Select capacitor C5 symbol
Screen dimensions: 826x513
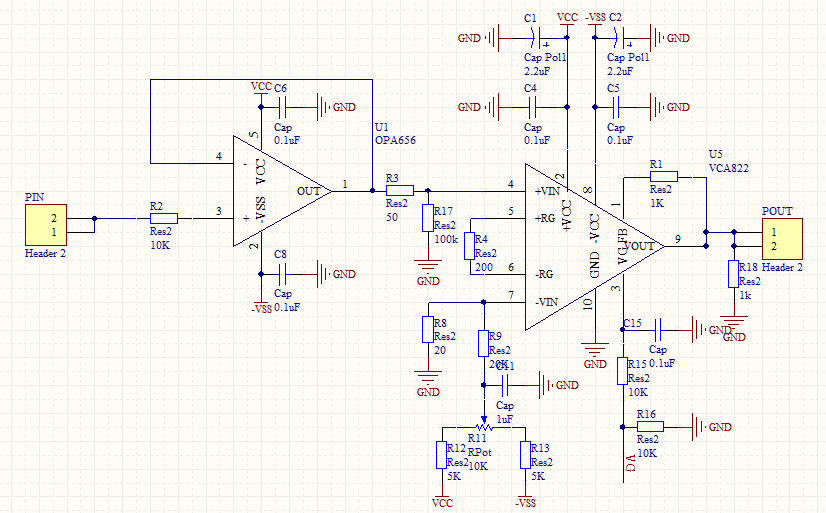[x=616, y=107]
